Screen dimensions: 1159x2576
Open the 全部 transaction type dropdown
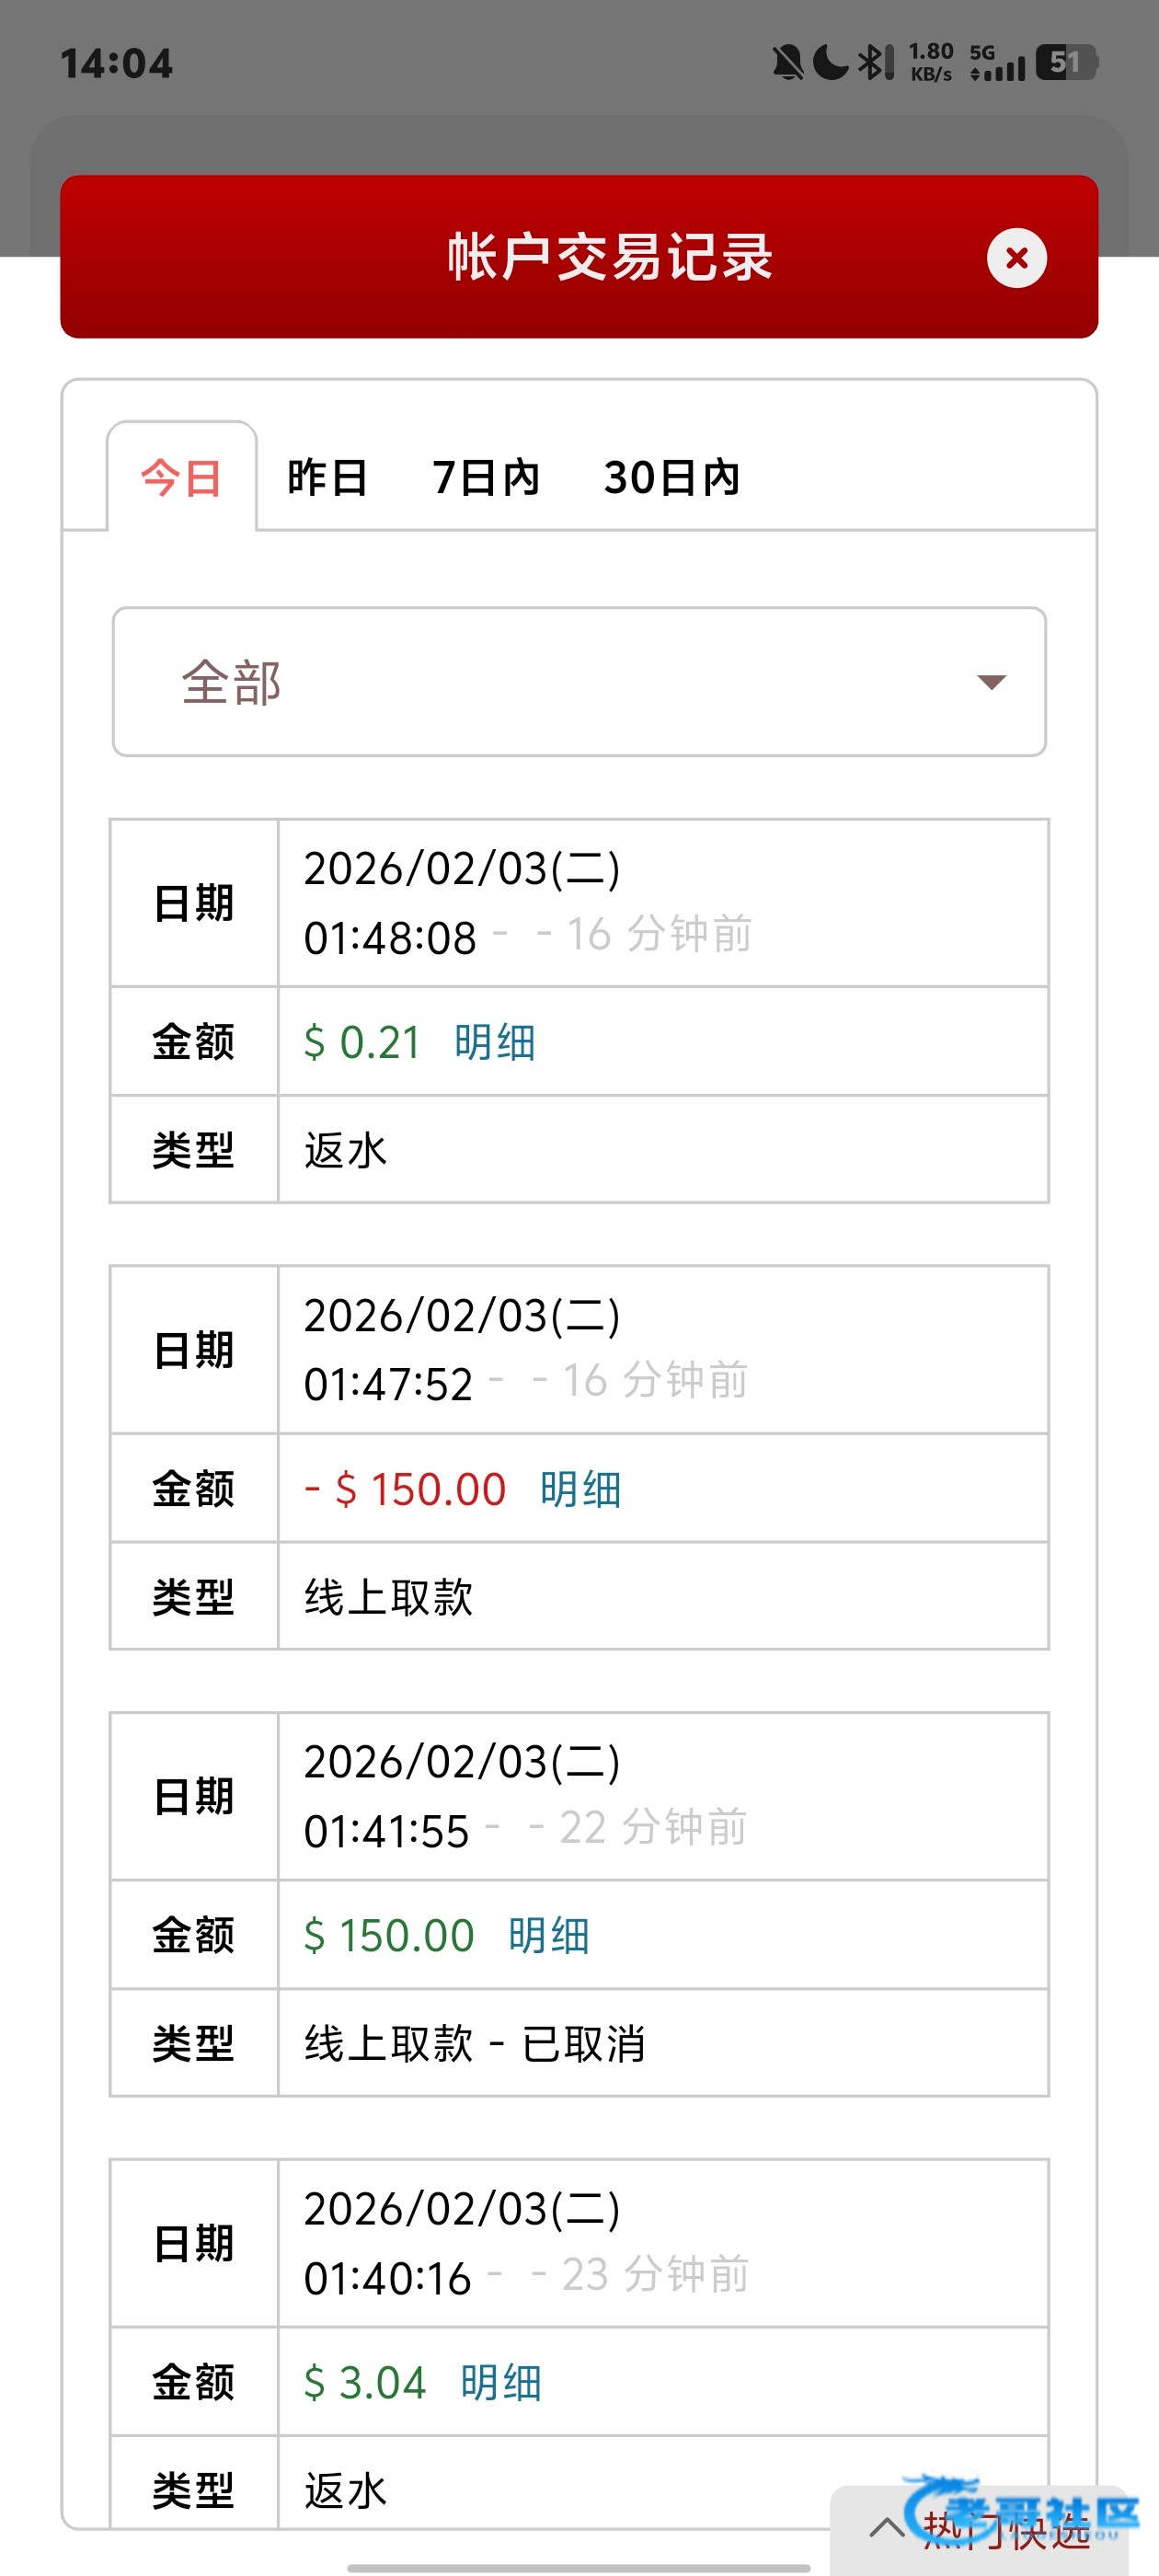tap(578, 682)
